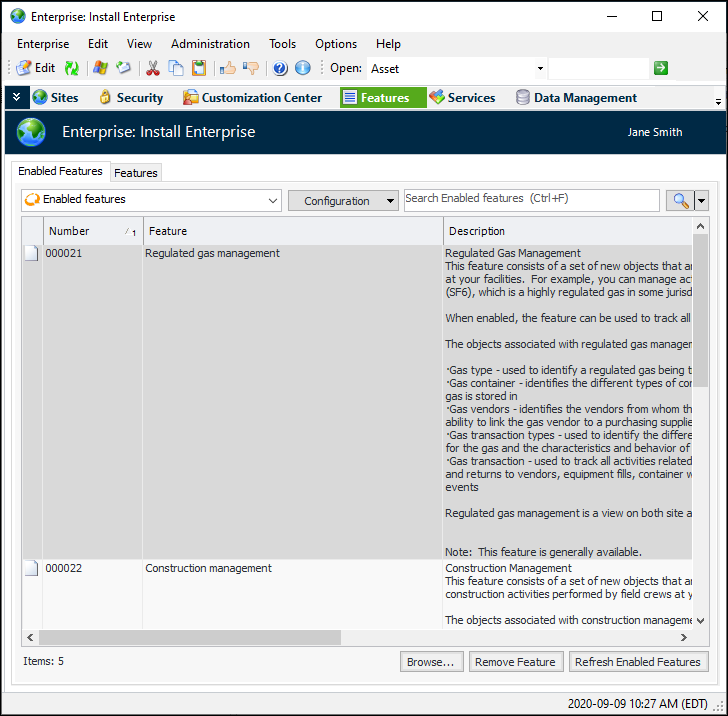Screen dimensions: 728x716
Task: Click the Jane Smith user name
Action: tap(655, 132)
